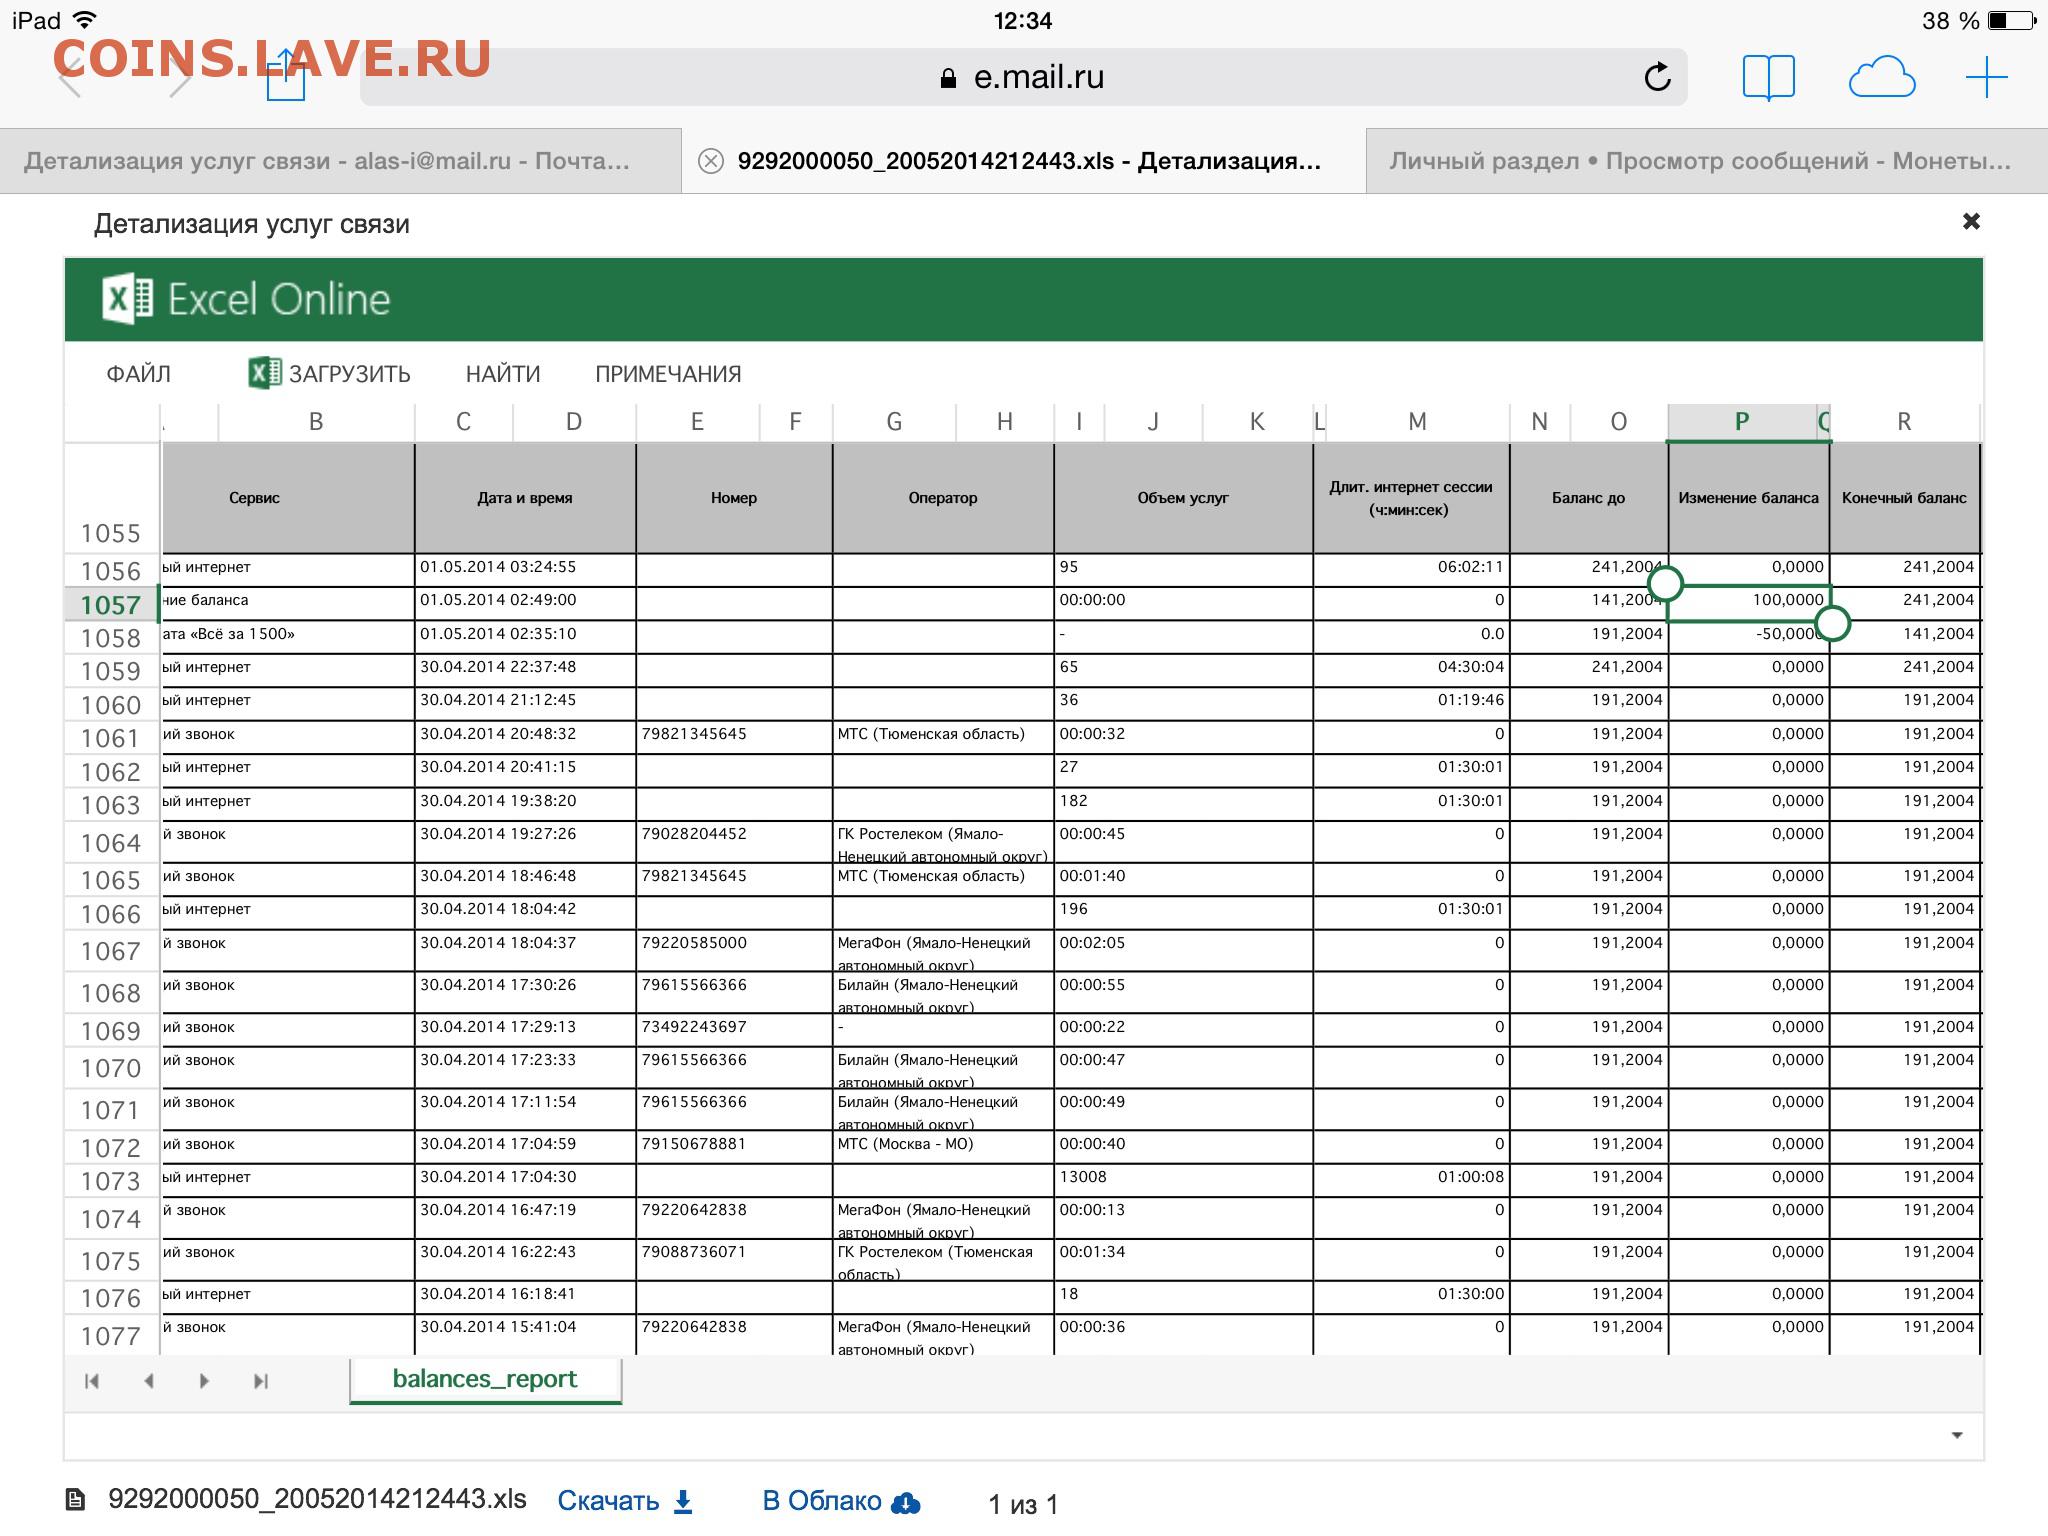This screenshot has height=1536, width=2048.
Task: Click the Сервис header cell
Action: [288, 498]
